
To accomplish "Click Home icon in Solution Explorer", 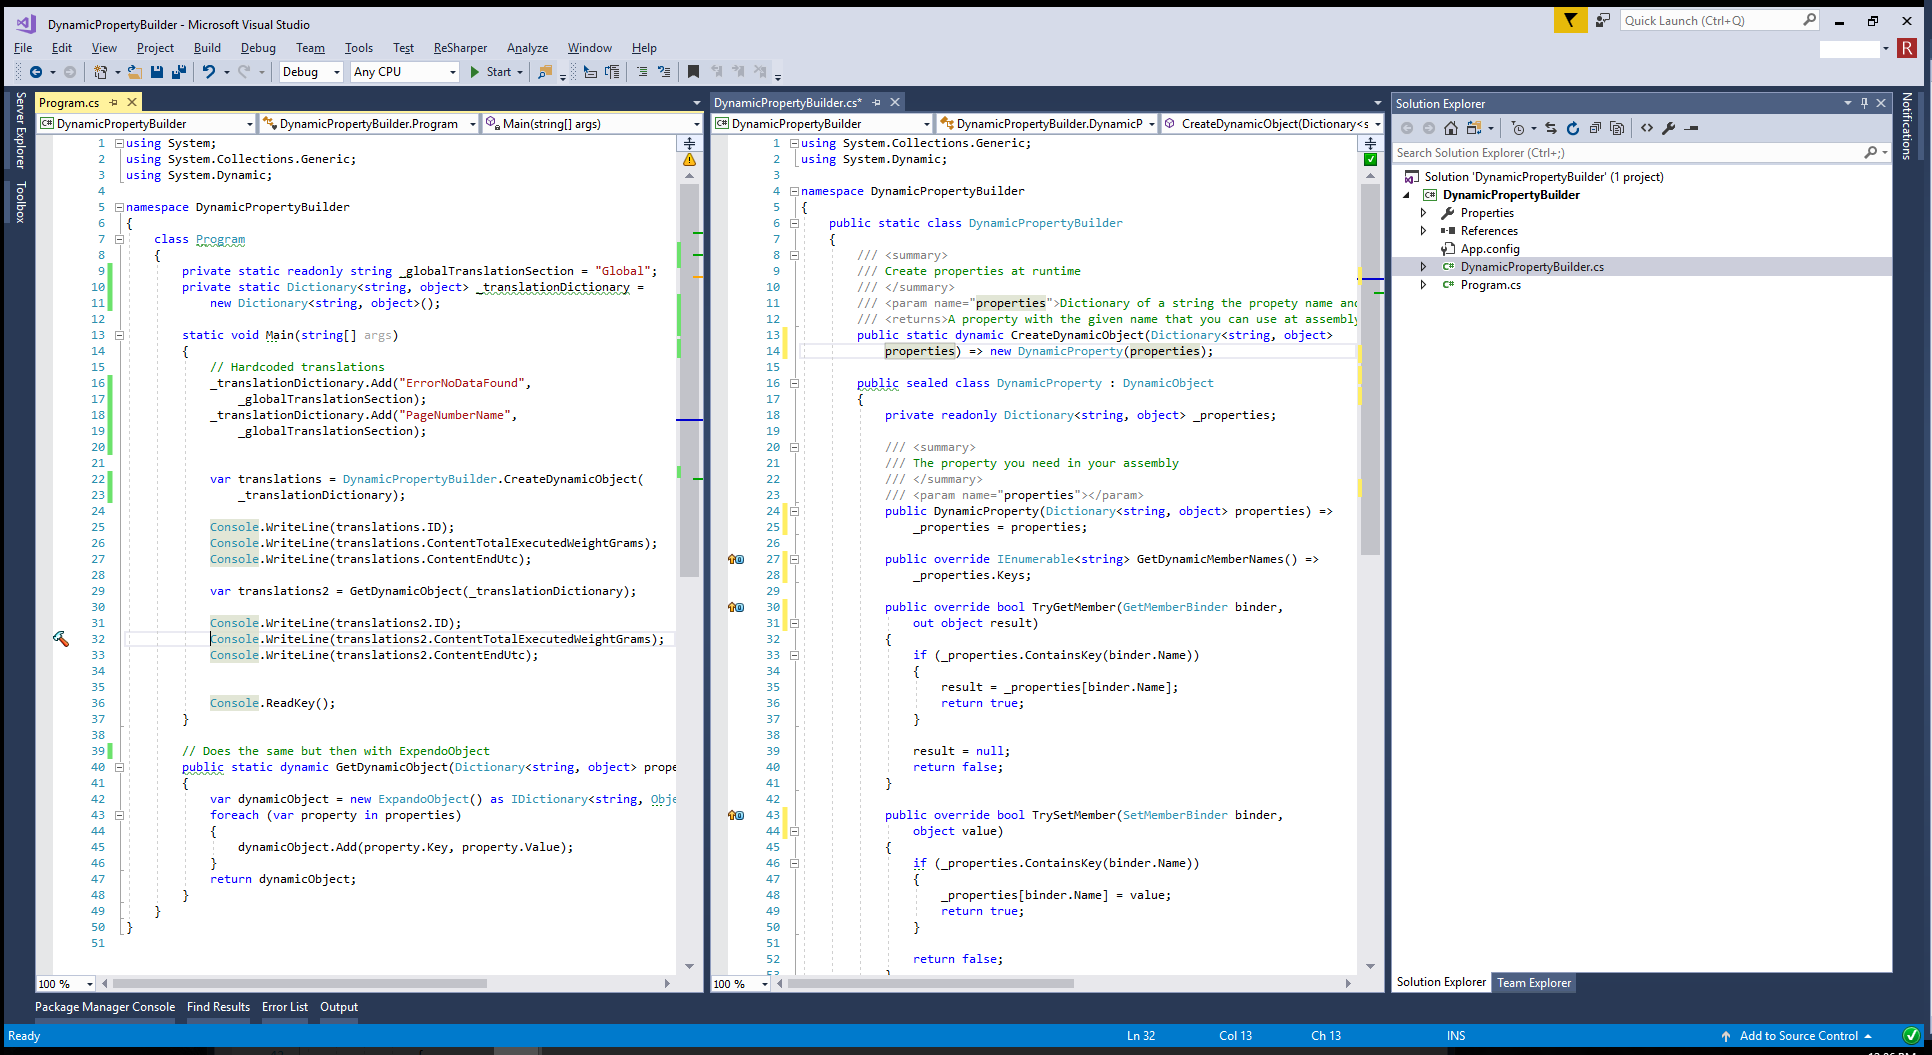I will pos(1450,128).
